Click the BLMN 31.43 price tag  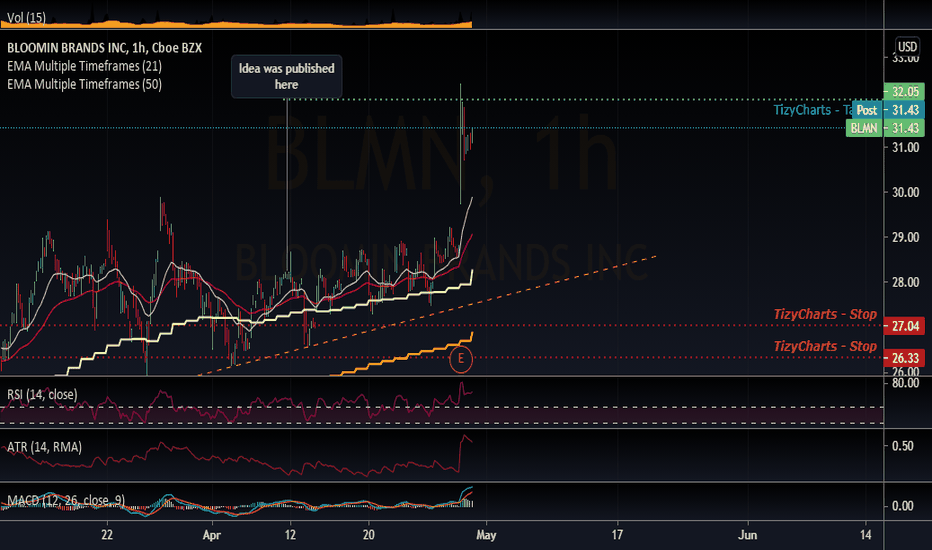885,128
